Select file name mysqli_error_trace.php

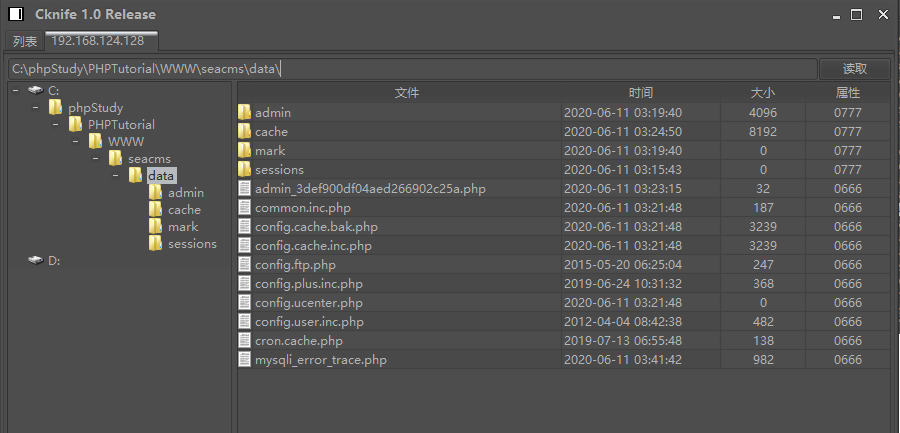321,359
